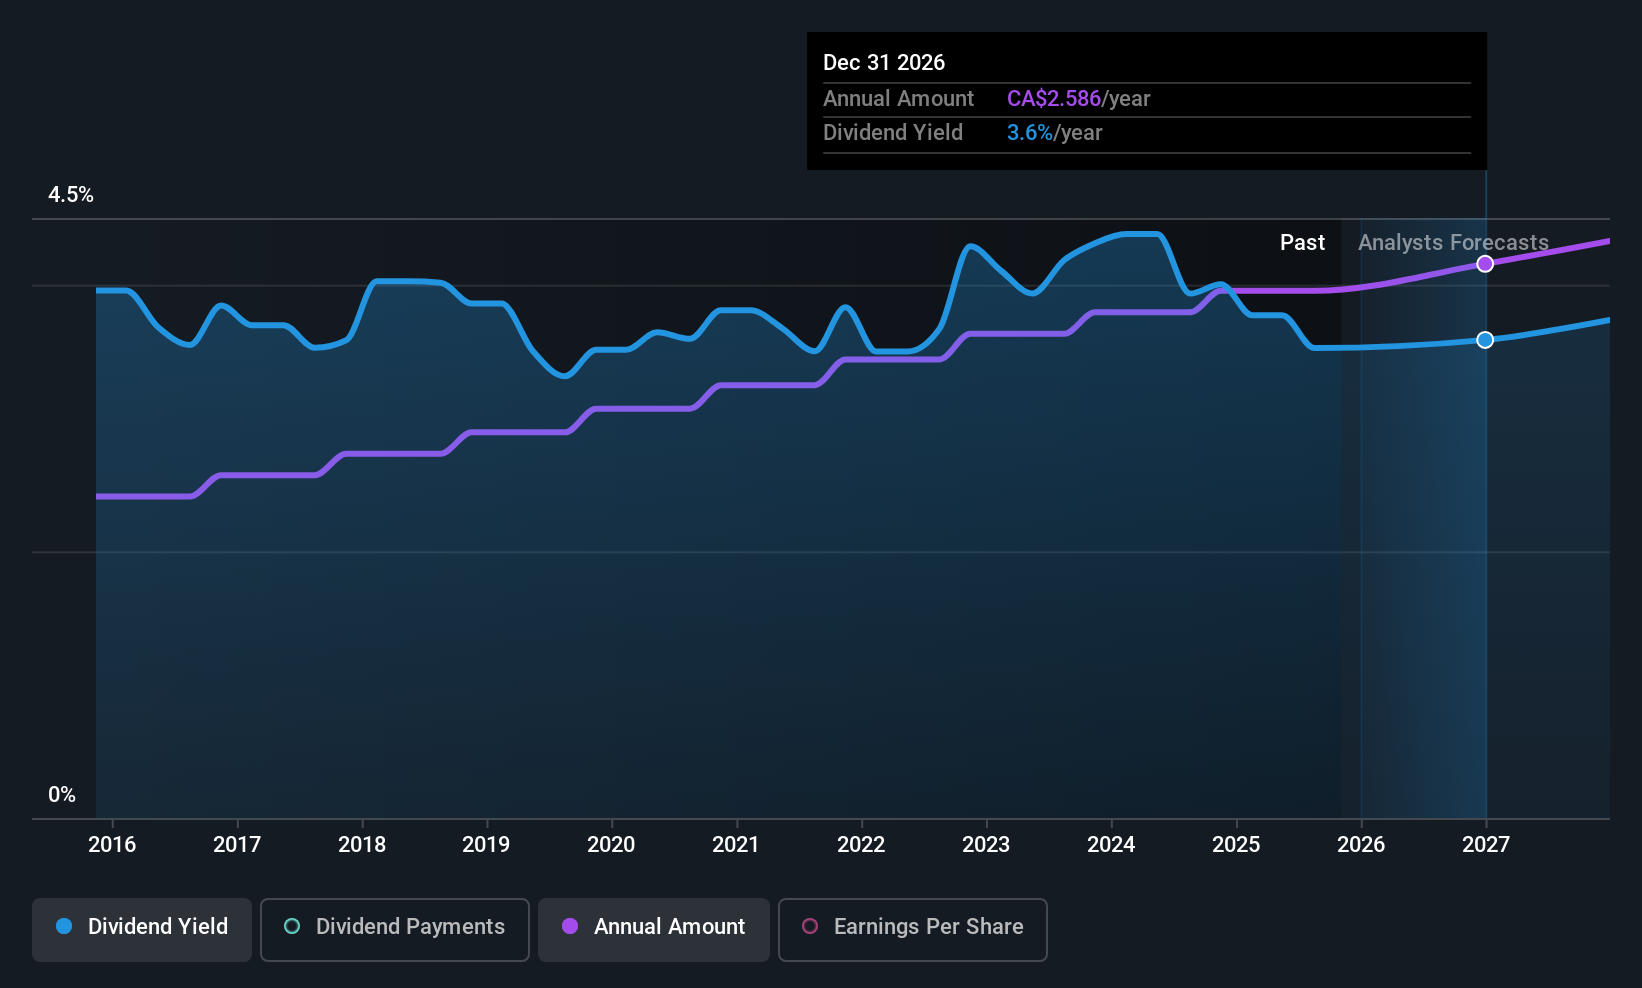Select the purple forecast marker at 2027

1485,264
